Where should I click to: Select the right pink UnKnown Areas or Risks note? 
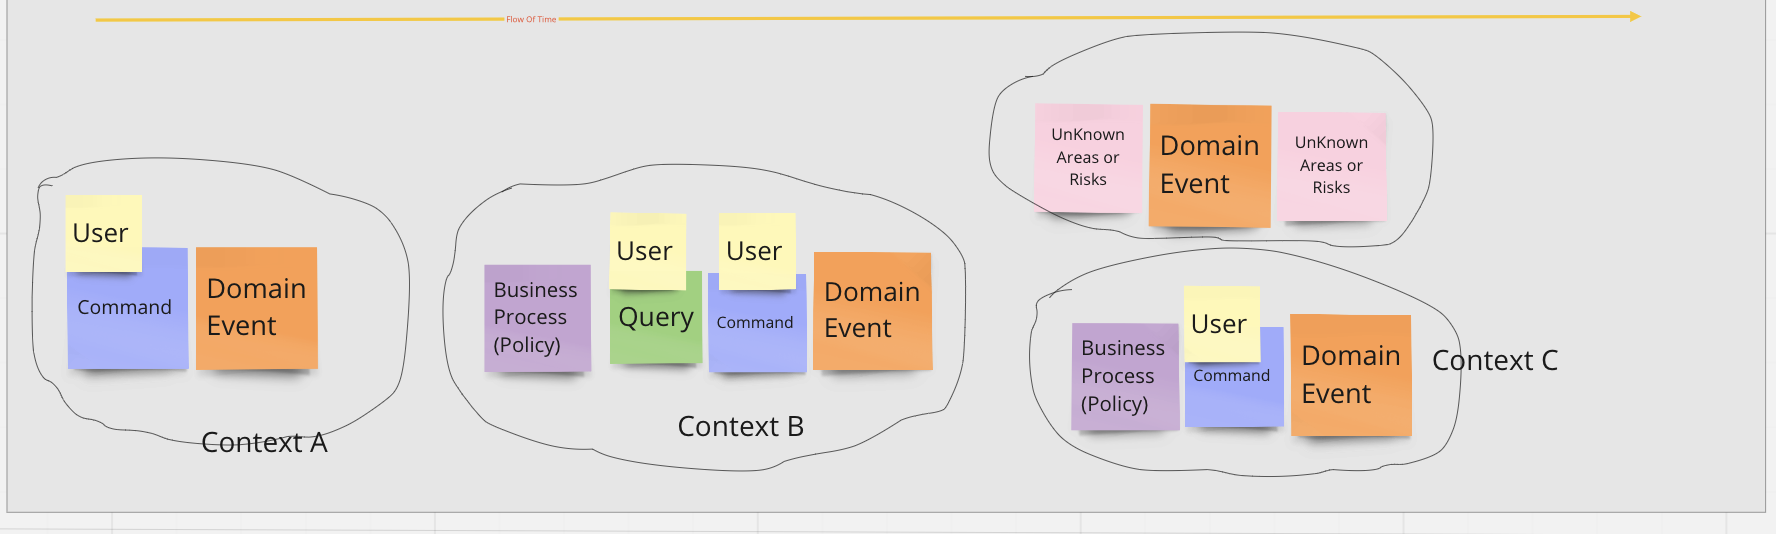click(x=1332, y=165)
